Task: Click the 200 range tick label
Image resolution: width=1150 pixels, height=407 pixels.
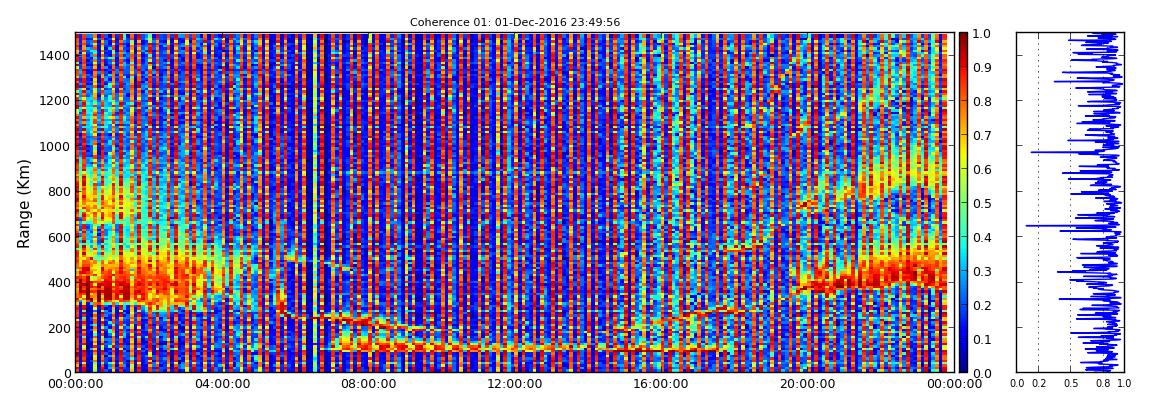Action: (58, 328)
